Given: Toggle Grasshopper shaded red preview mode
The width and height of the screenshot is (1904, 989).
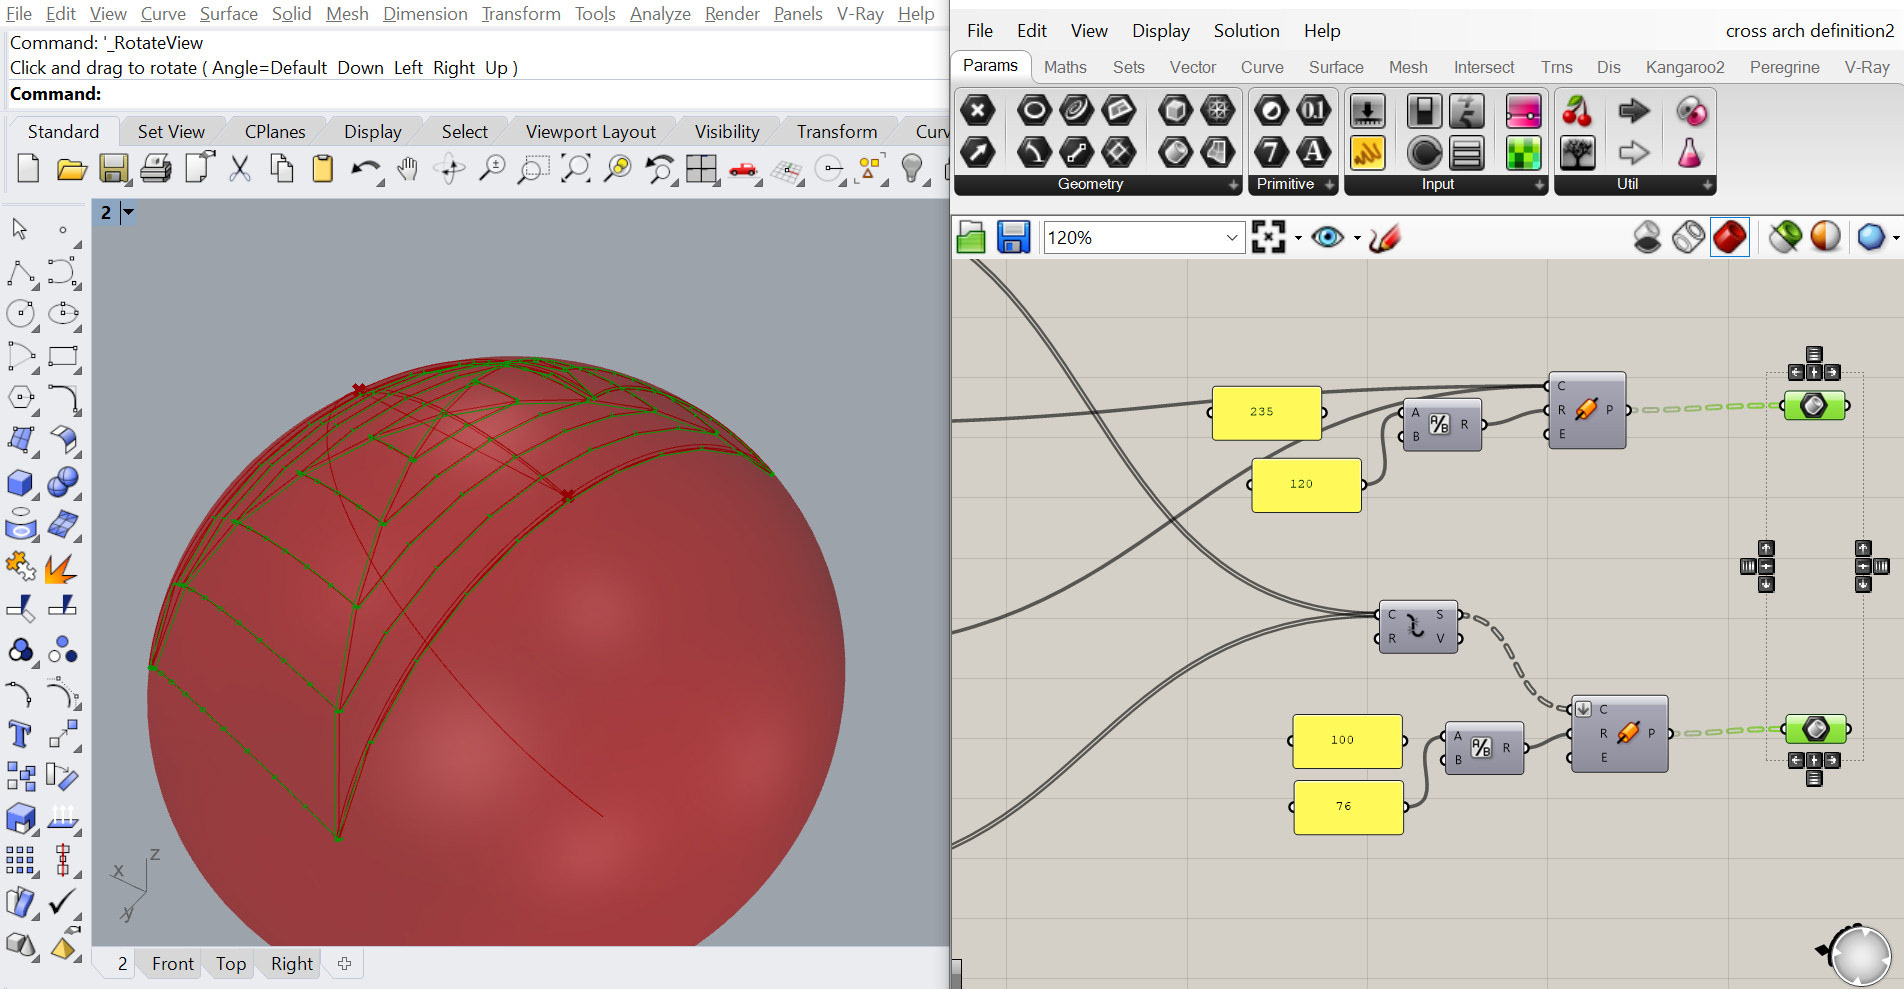Looking at the screenshot, I should tap(1729, 238).
